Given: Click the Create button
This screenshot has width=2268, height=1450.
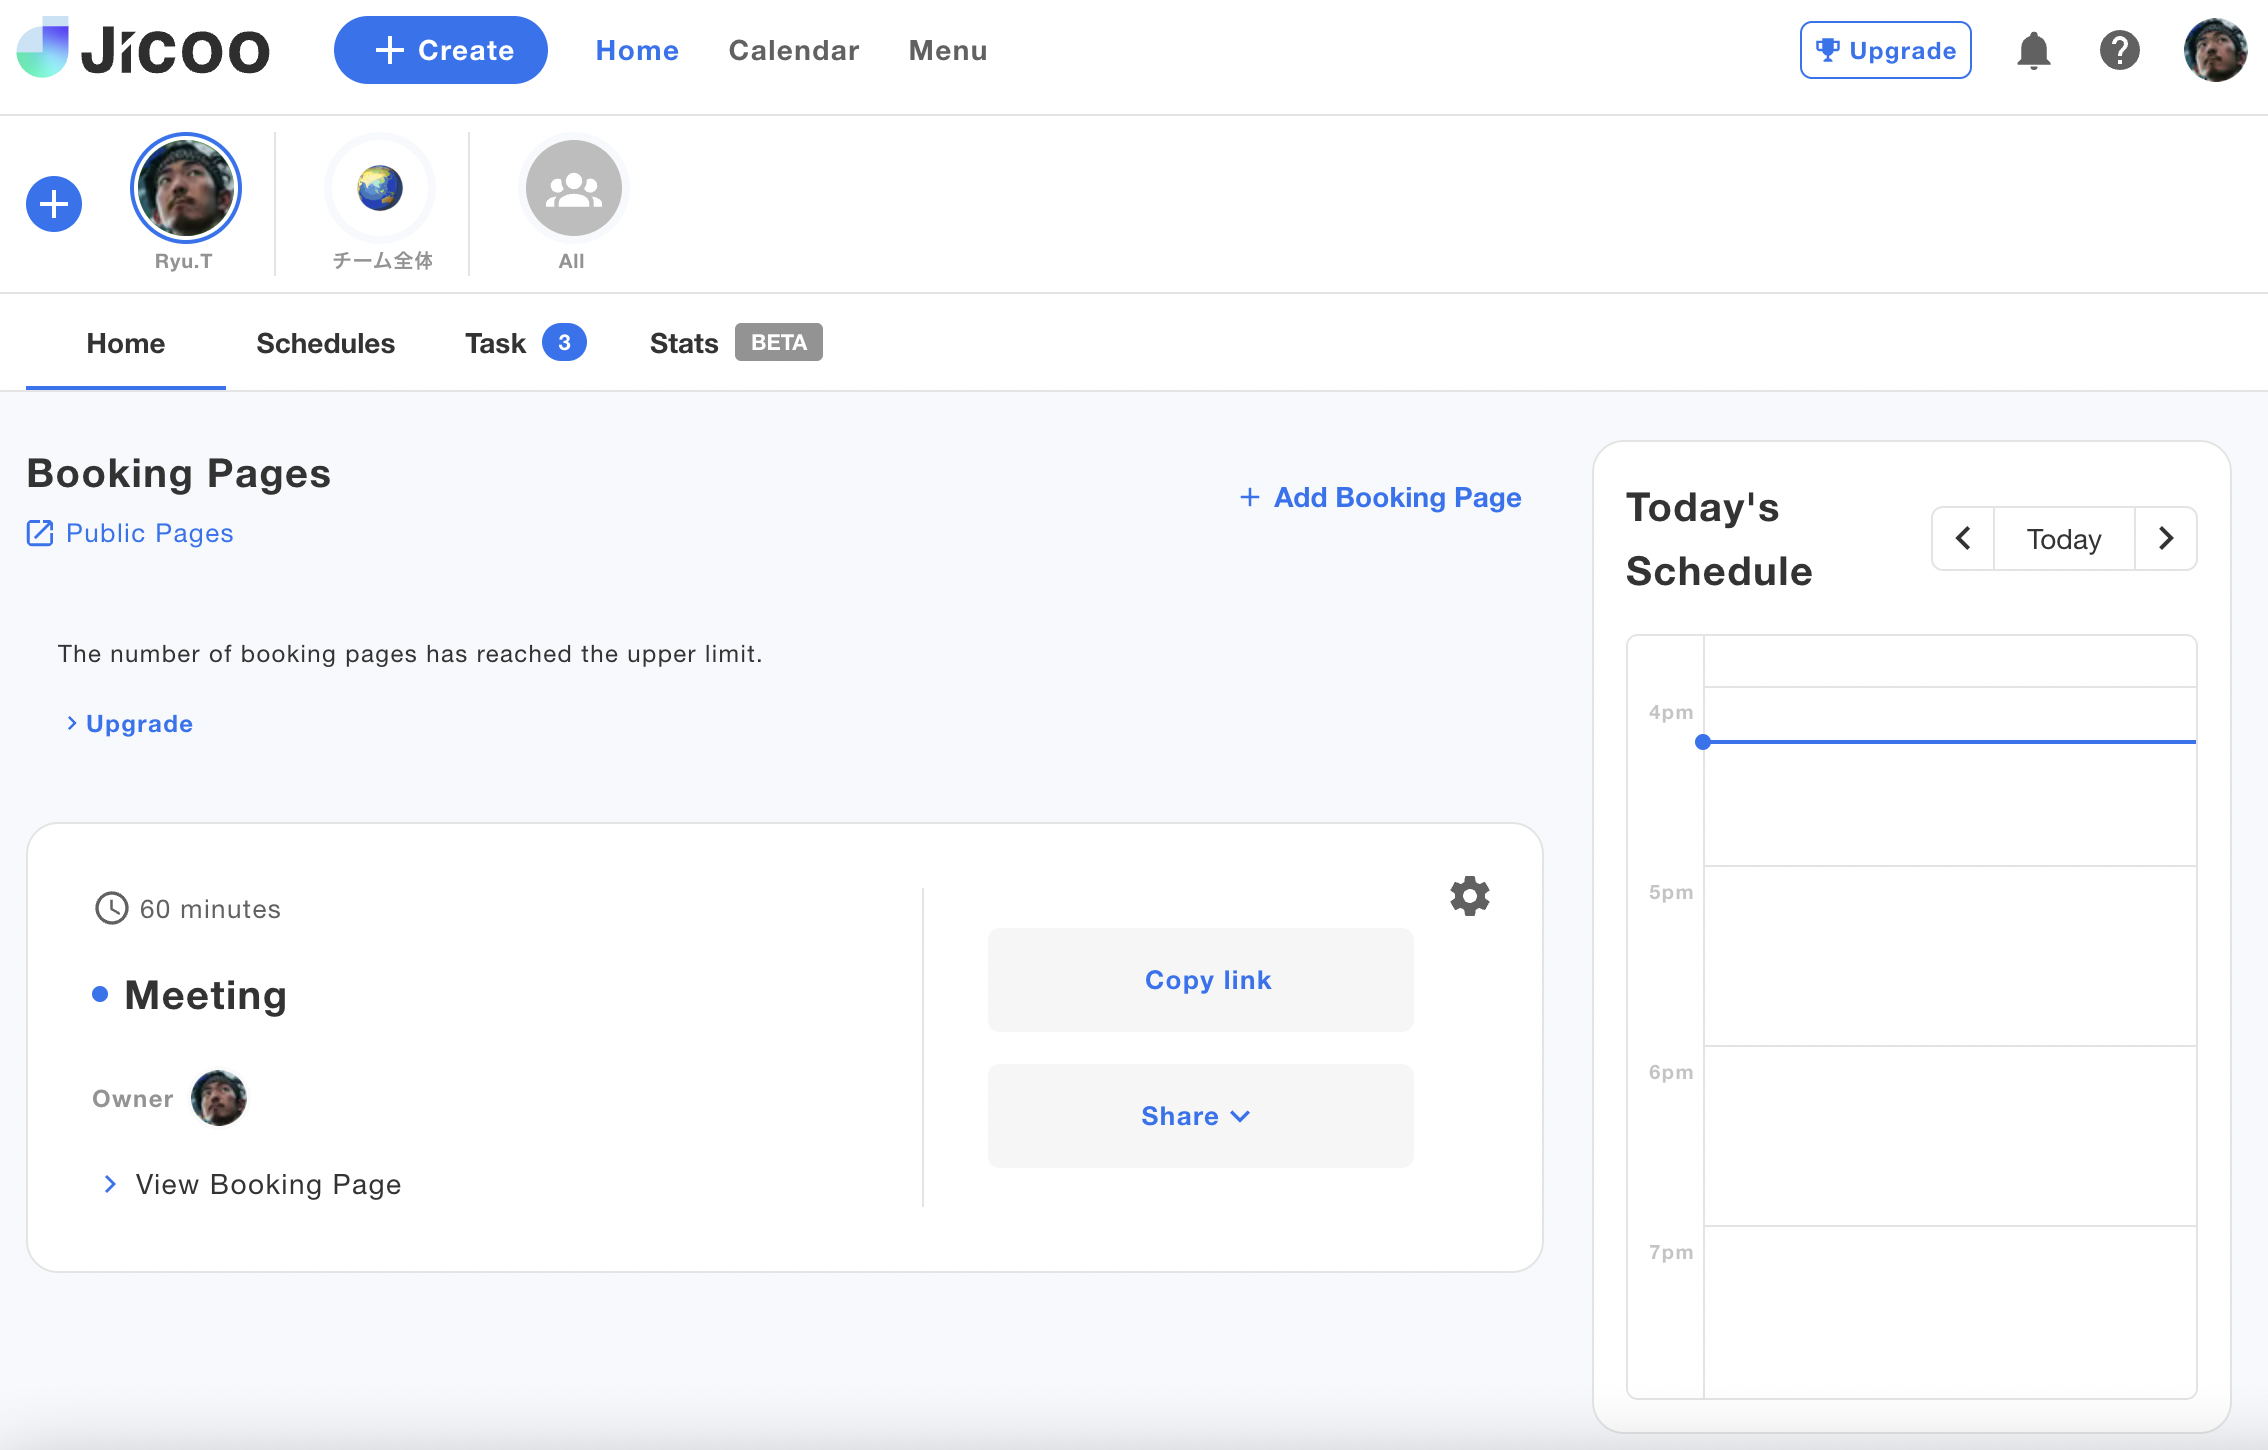Looking at the screenshot, I should point(440,49).
